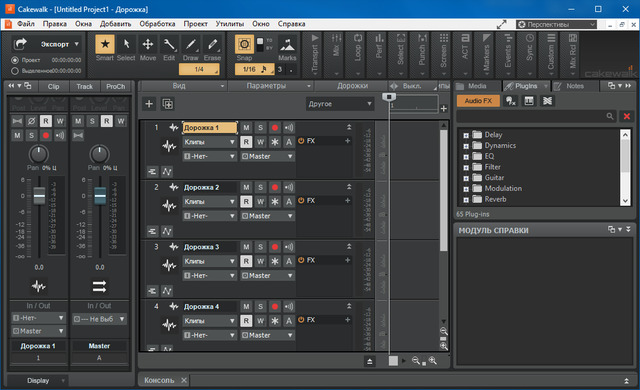Open the Файл menu
640x390 pixels.
(26, 24)
